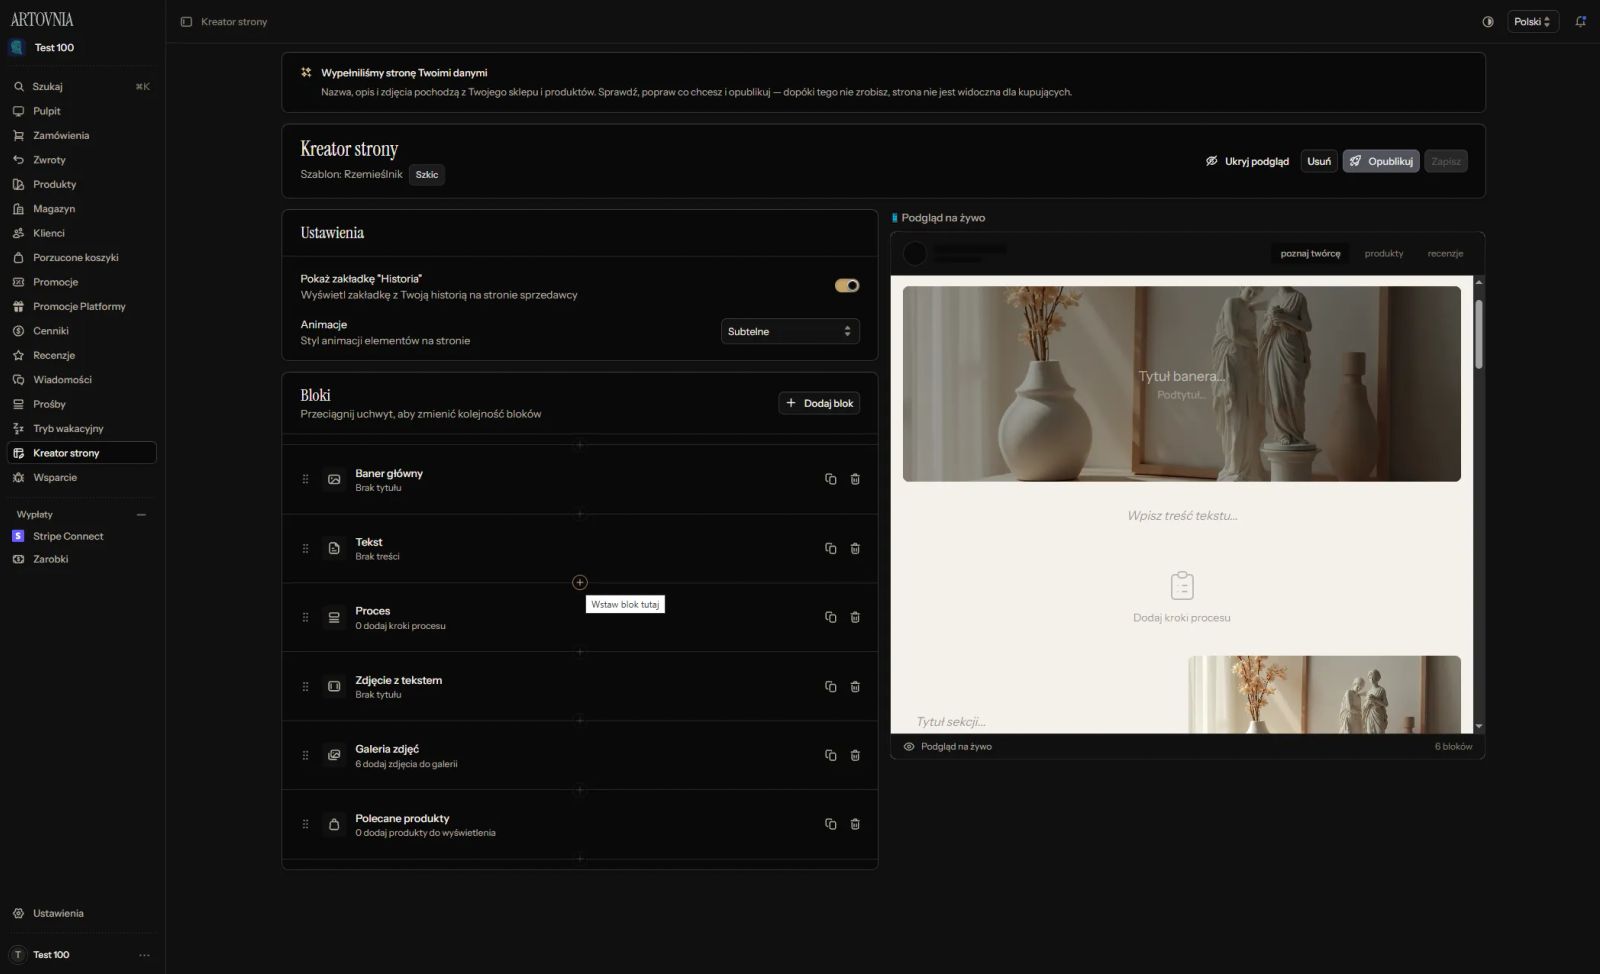This screenshot has height=974, width=1600.
Task: Click the Polecane produkty block icon
Action: [x=334, y=824]
